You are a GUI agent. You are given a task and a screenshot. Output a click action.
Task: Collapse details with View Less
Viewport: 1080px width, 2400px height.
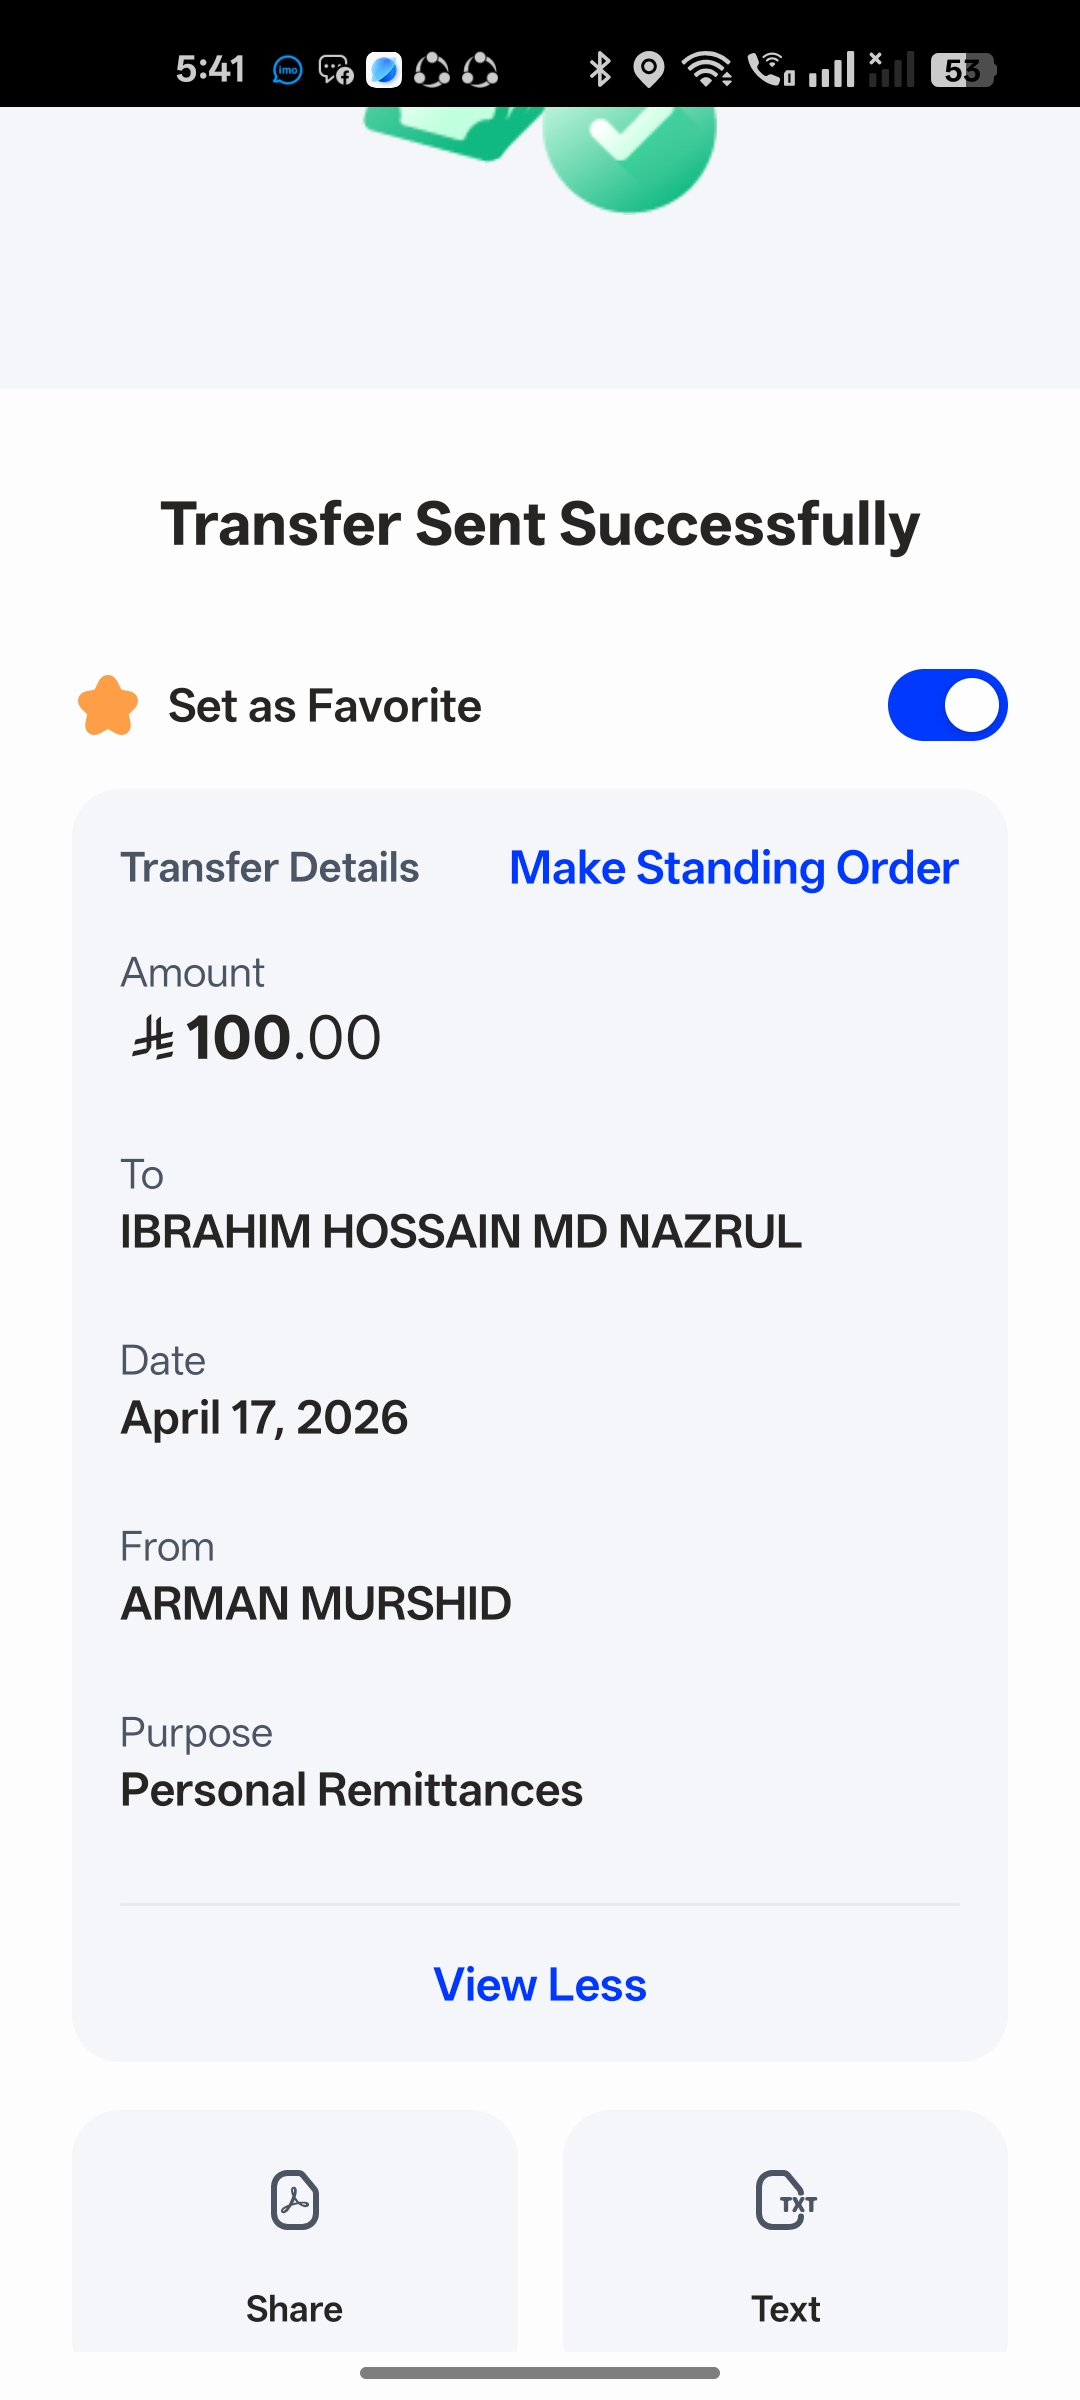click(x=540, y=1985)
